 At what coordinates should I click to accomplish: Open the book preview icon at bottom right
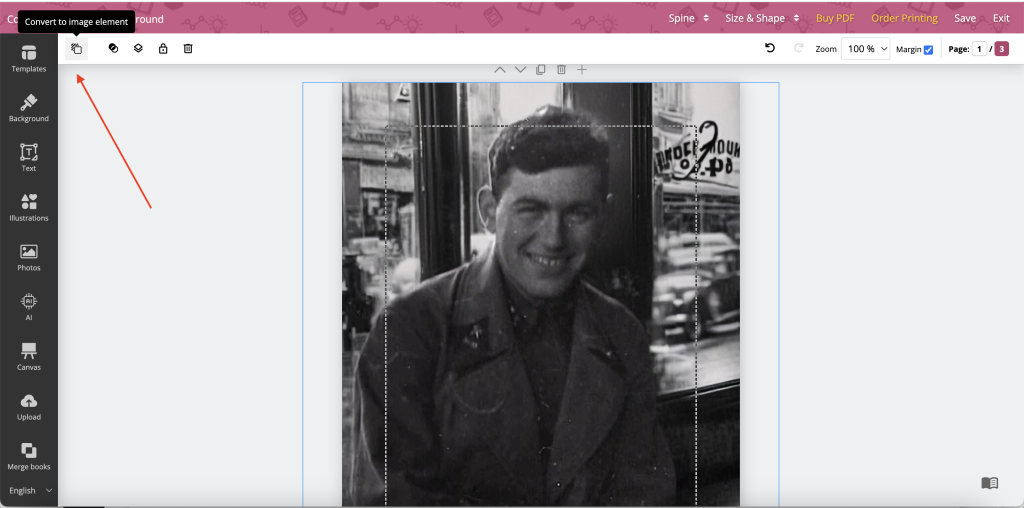click(x=989, y=483)
